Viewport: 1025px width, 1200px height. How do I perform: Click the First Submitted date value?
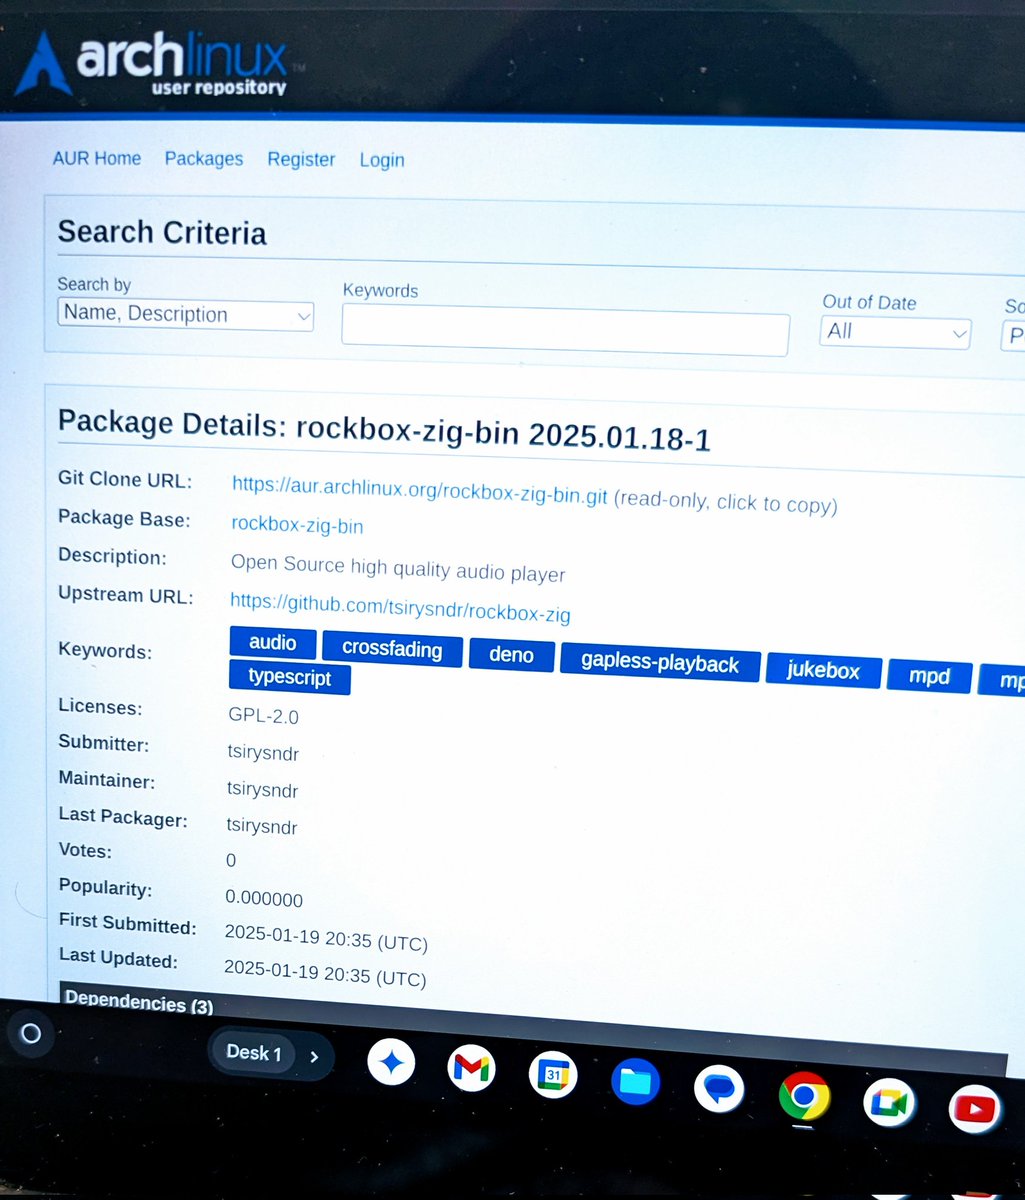coord(326,937)
